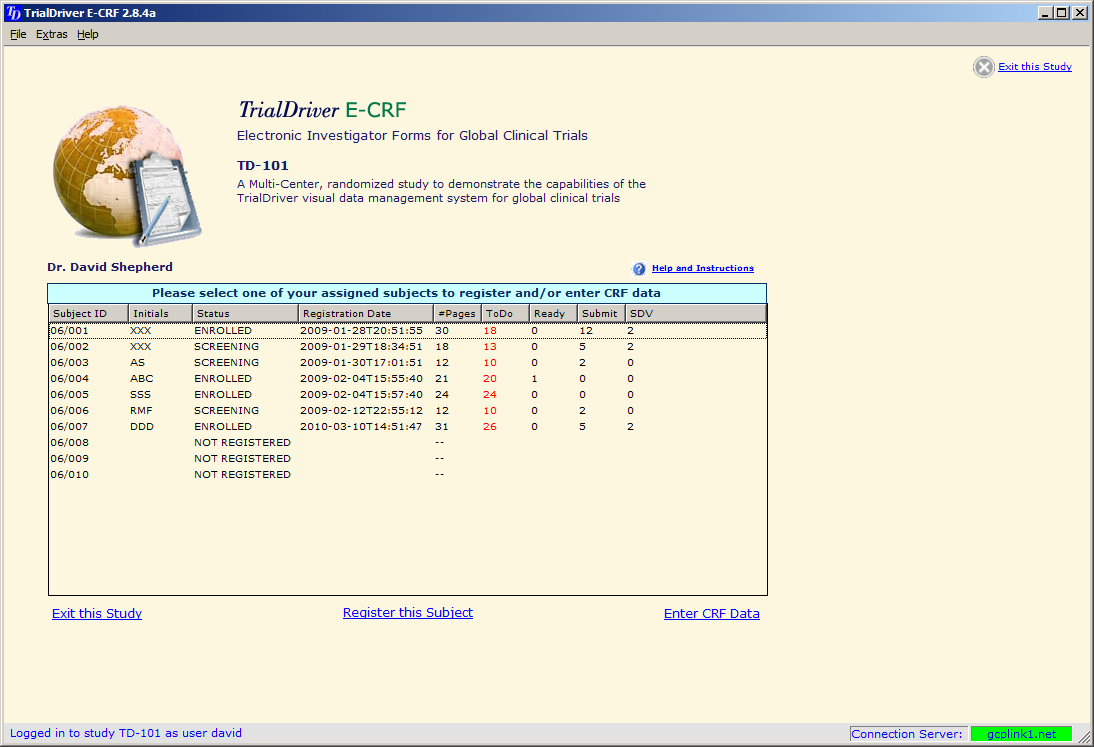Click the TrialDriver globe clipboard logo

tap(127, 172)
